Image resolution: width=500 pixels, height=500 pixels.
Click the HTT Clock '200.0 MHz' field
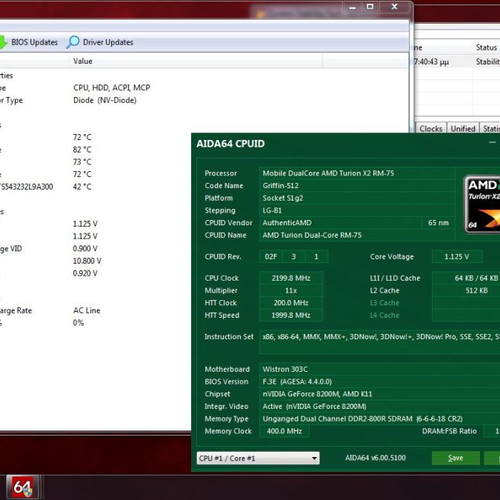coord(291,303)
